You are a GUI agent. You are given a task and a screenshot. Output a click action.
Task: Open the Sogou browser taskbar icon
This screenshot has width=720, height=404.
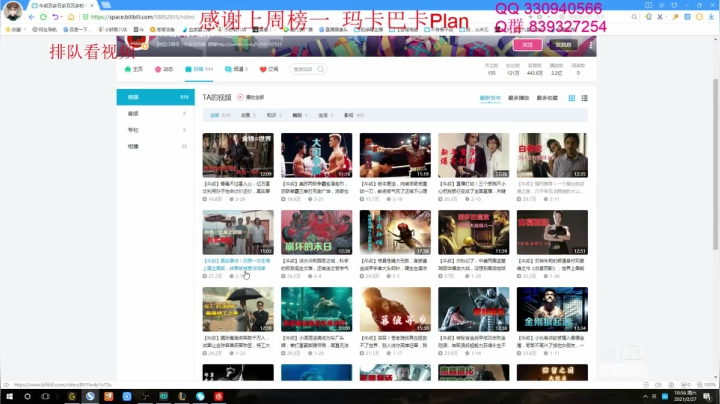tap(90, 396)
